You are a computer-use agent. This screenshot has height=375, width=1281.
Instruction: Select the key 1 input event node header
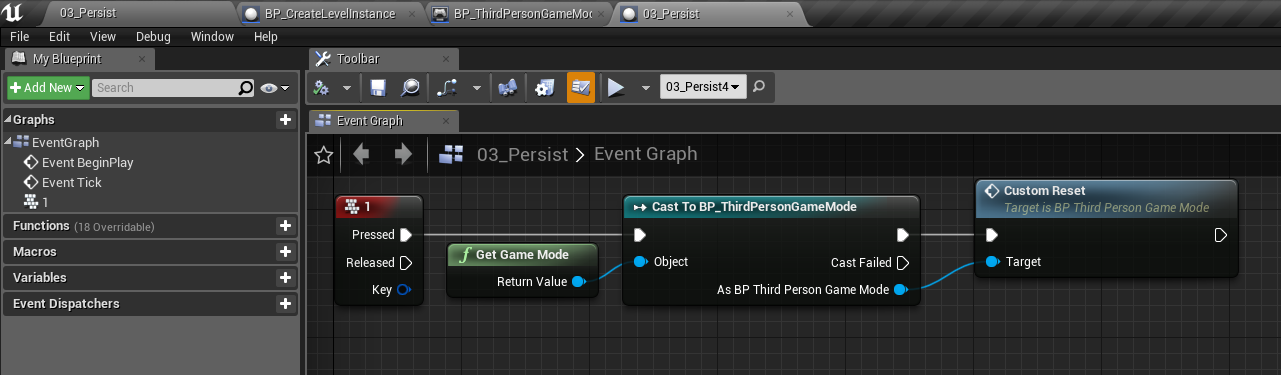pos(379,207)
